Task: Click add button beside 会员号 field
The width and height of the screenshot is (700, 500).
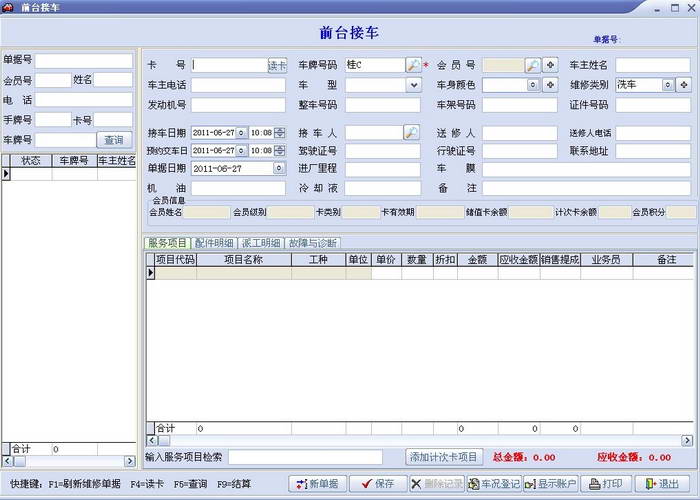Action: pos(550,65)
